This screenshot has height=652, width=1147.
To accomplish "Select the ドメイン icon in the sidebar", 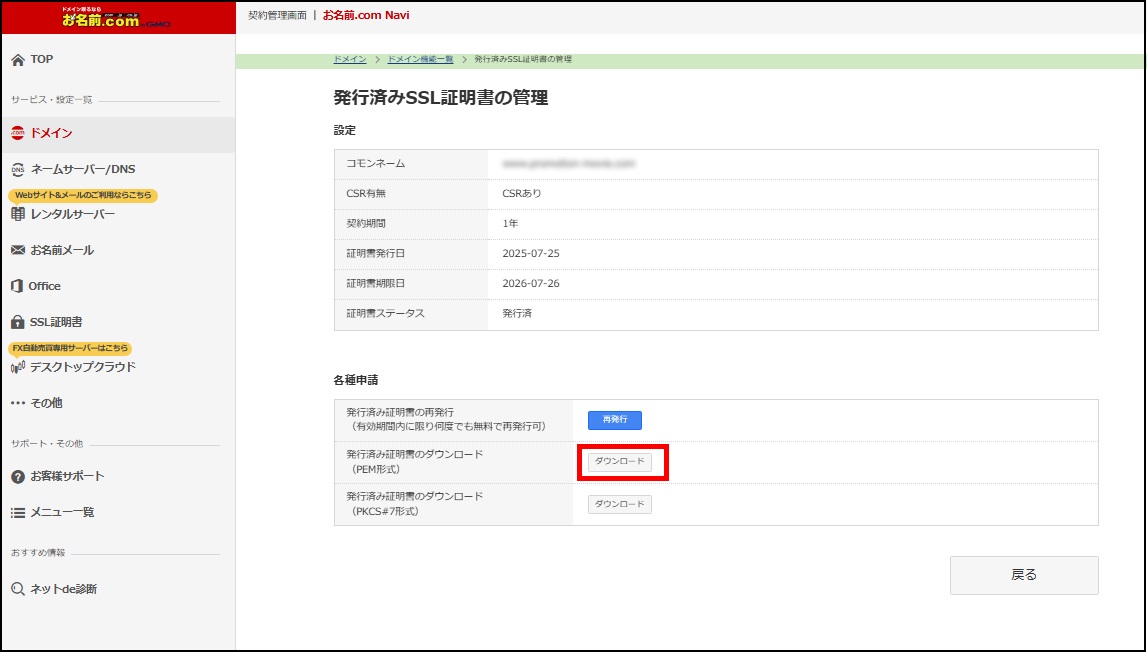I will (18, 132).
